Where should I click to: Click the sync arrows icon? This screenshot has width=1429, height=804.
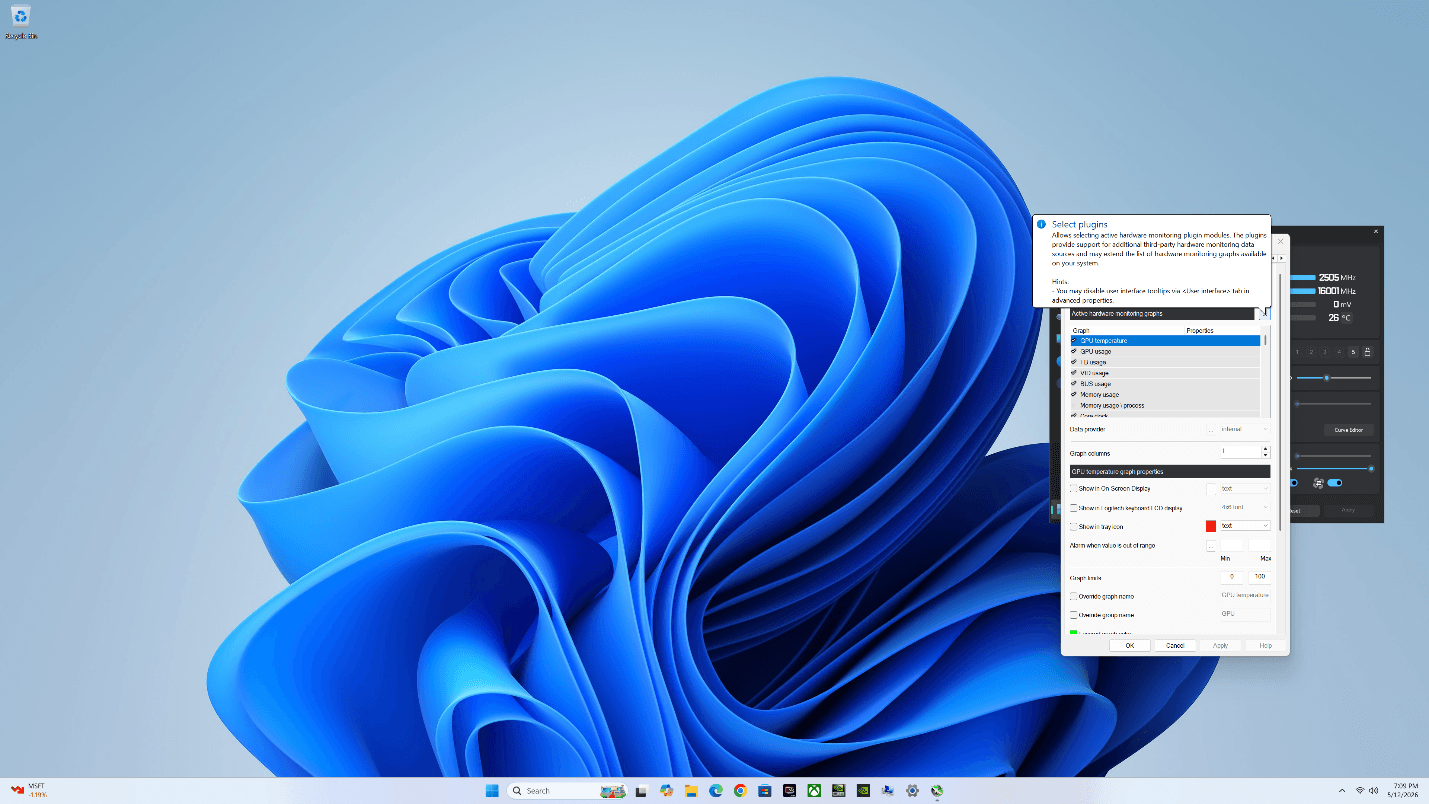click(1318, 483)
